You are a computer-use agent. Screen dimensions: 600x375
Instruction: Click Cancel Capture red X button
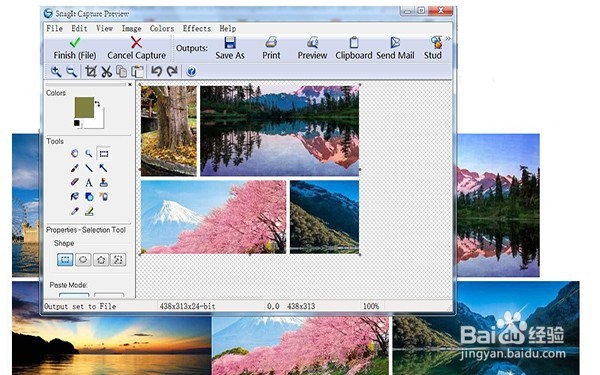point(136,48)
